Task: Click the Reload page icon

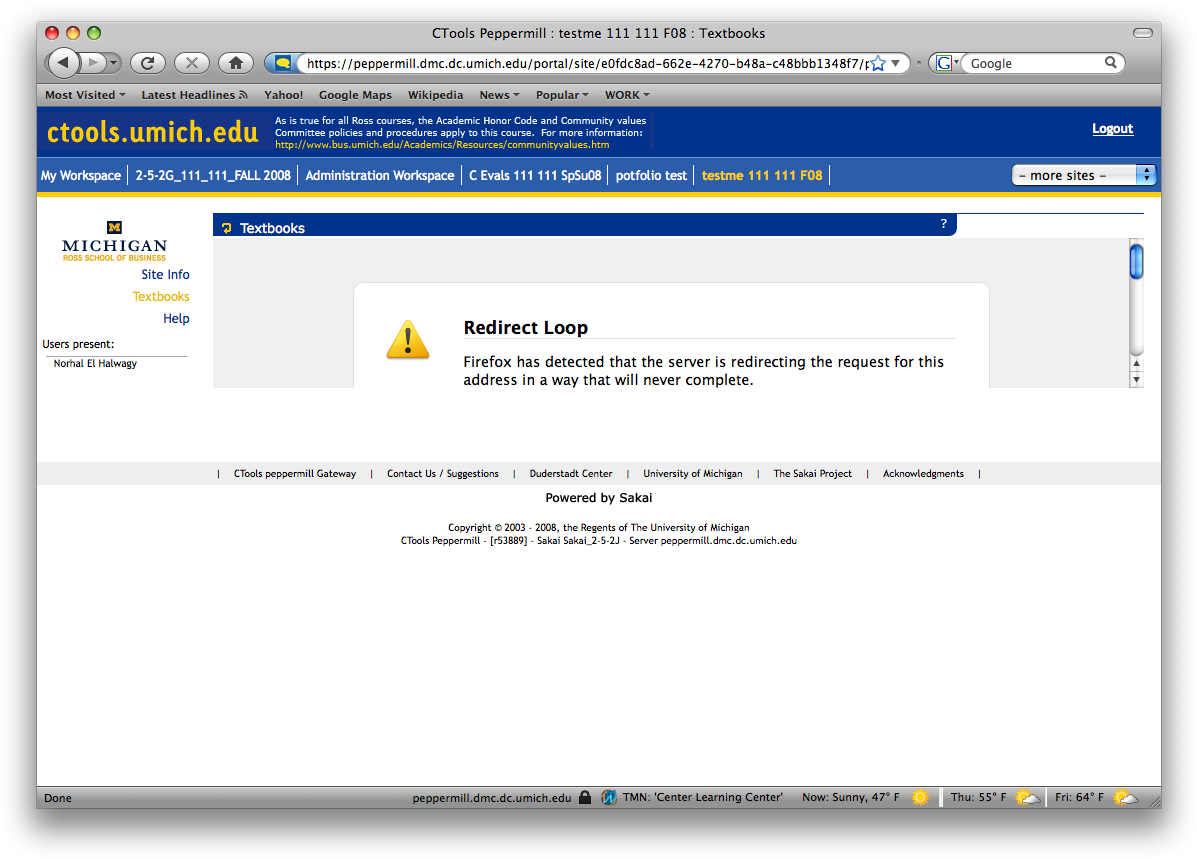Action: (147, 63)
